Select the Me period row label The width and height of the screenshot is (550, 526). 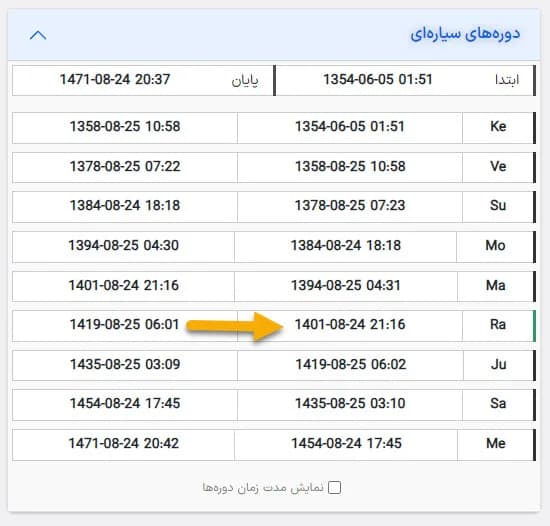(x=496, y=443)
